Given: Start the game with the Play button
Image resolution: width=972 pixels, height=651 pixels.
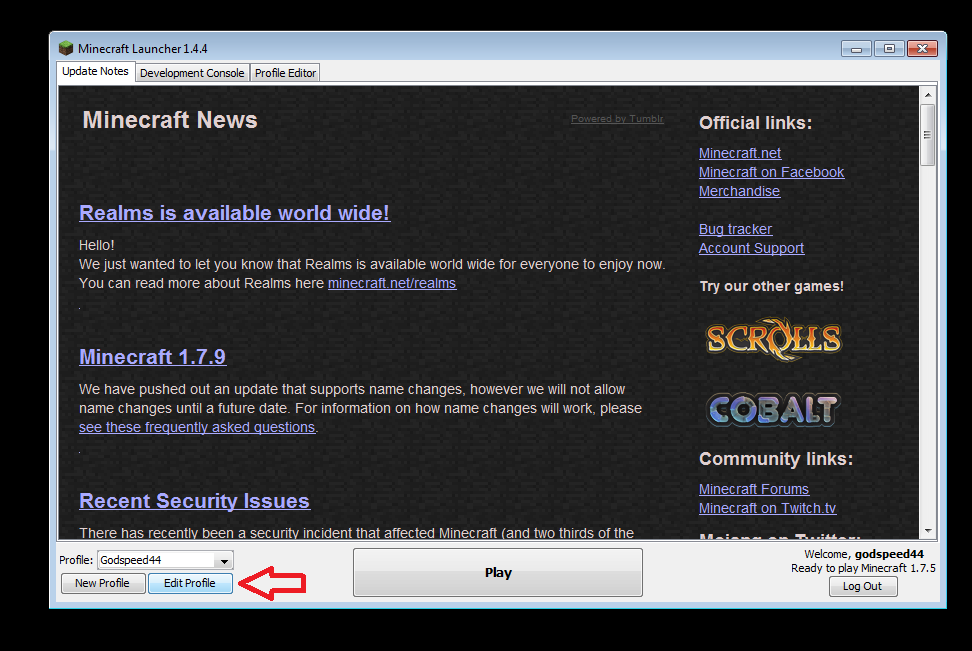Looking at the screenshot, I should pyautogui.click(x=498, y=572).
